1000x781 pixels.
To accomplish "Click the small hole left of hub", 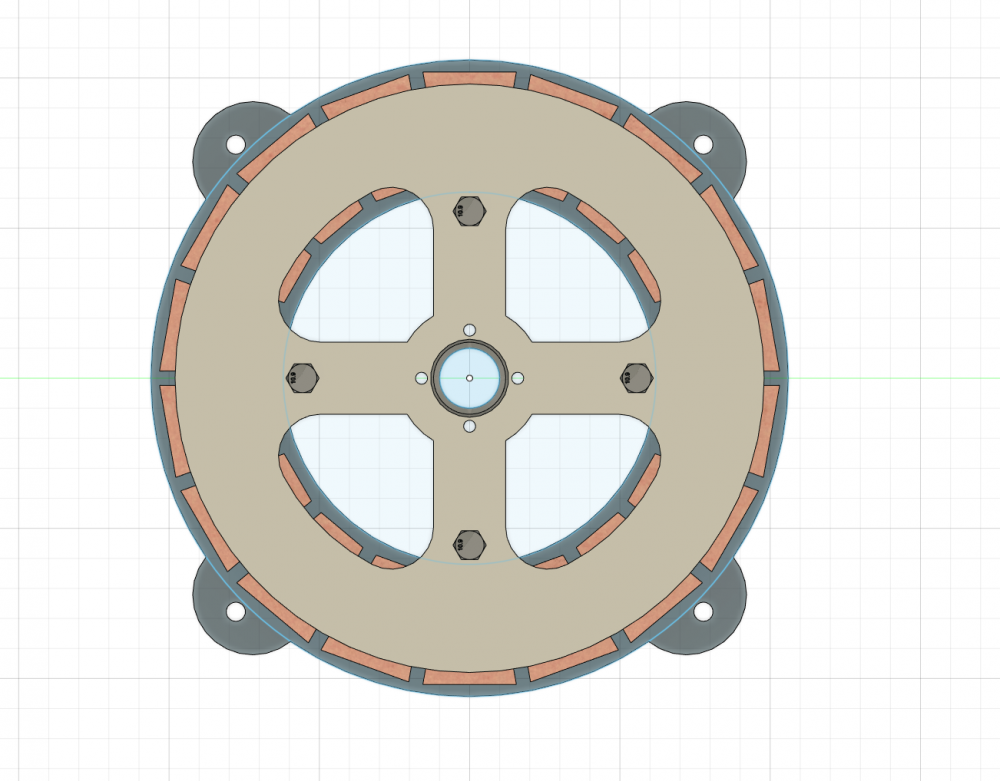I will coord(421,378).
